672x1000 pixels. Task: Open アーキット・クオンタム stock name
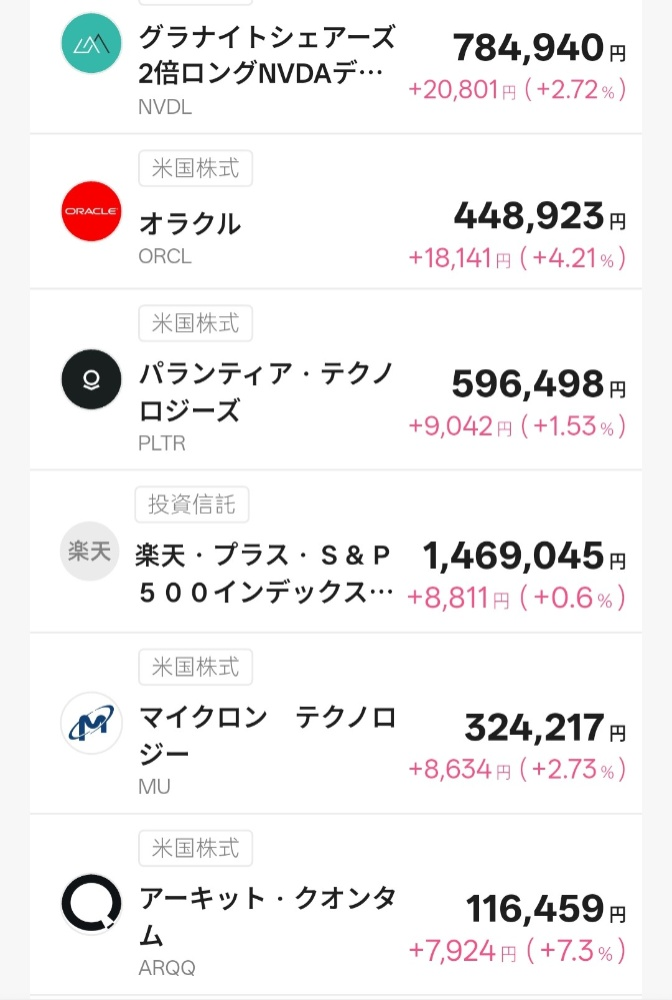tap(267, 915)
